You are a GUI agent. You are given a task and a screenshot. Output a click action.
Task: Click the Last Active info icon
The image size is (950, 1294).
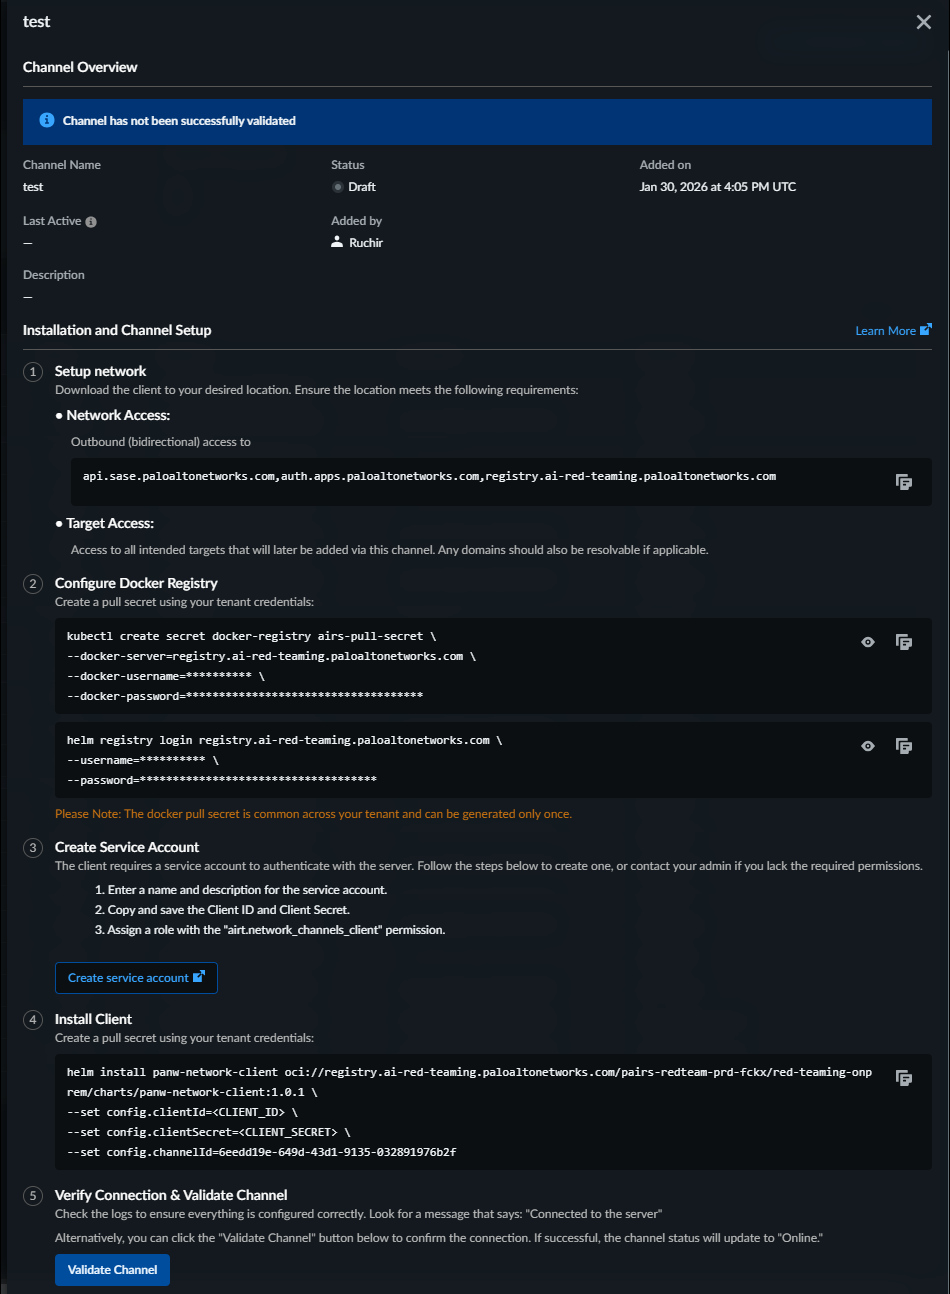(91, 222)
